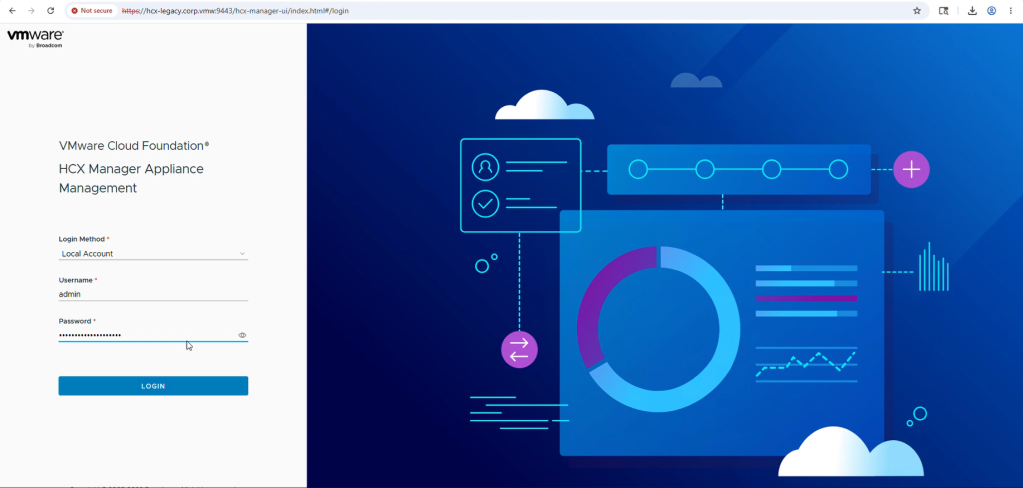The height and width of the screenshot is (488, 1023).
Task: Click the VMware by Broadcom logo
Action: [x=35, y=38]
